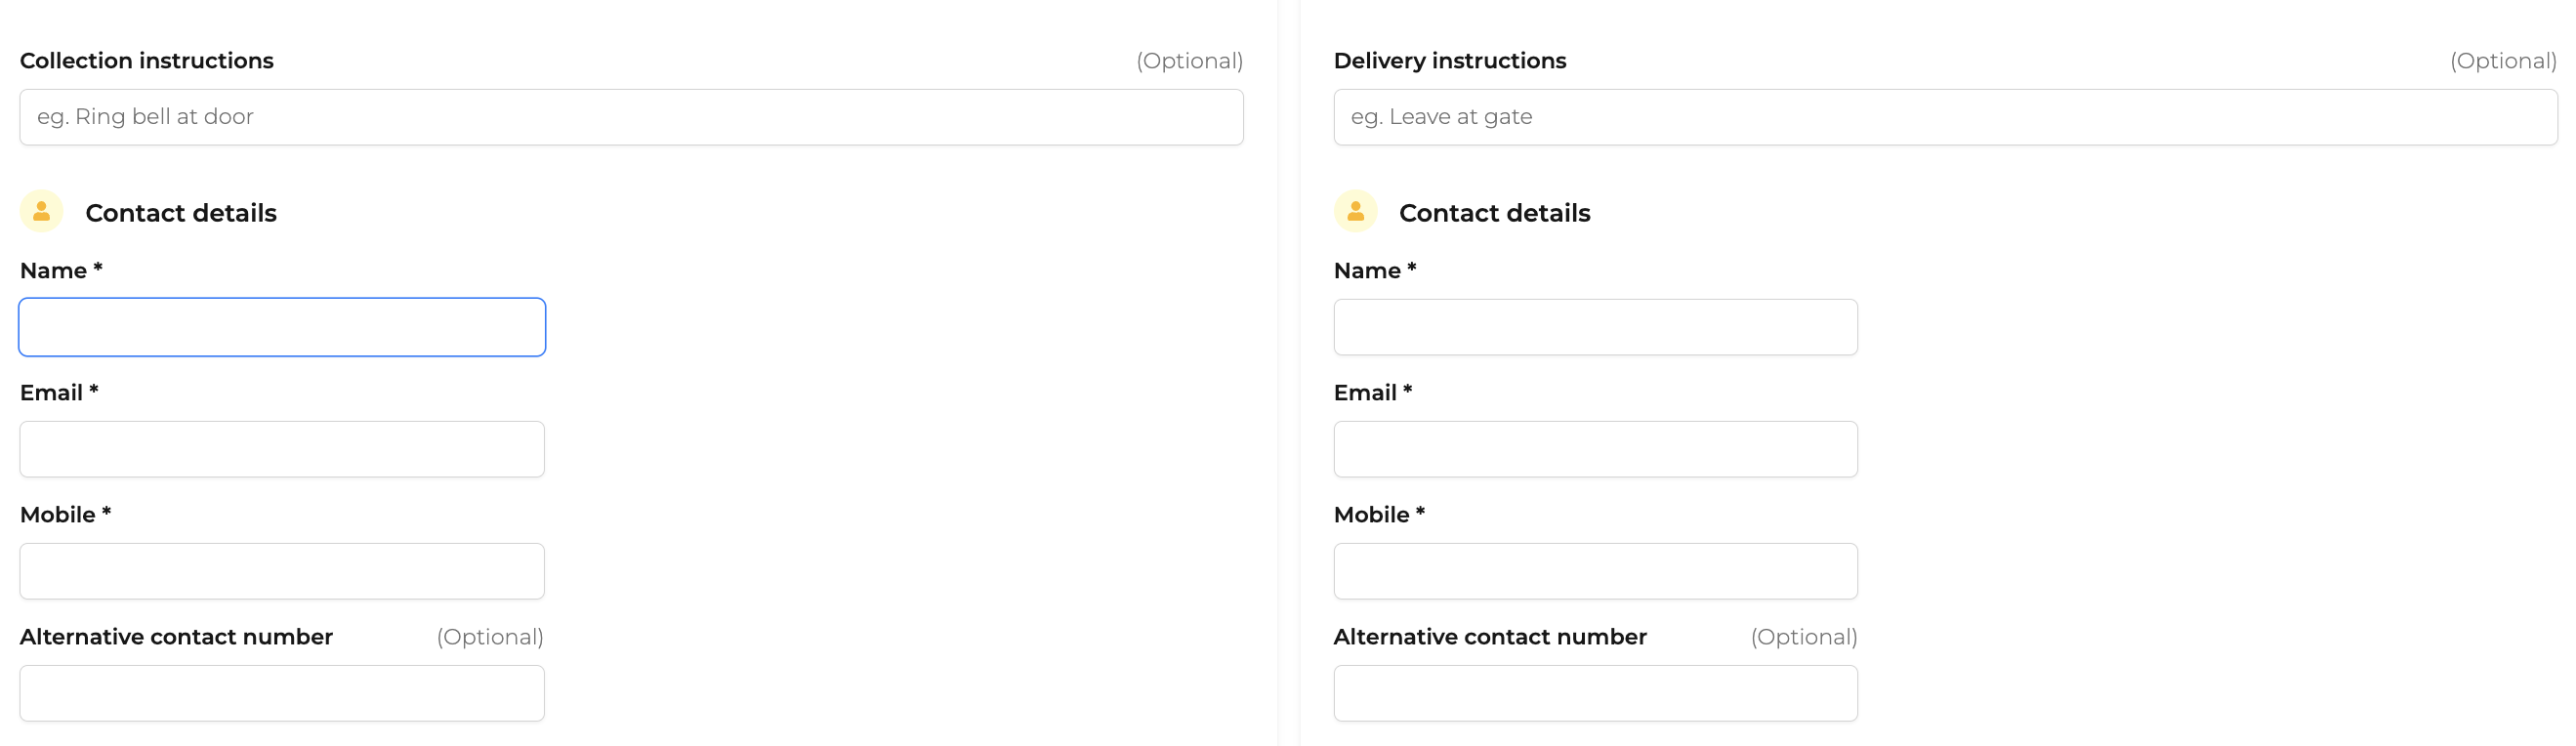Focus the Collection instructions input field
Screen dimensions: 2576x746
point(631,117)
